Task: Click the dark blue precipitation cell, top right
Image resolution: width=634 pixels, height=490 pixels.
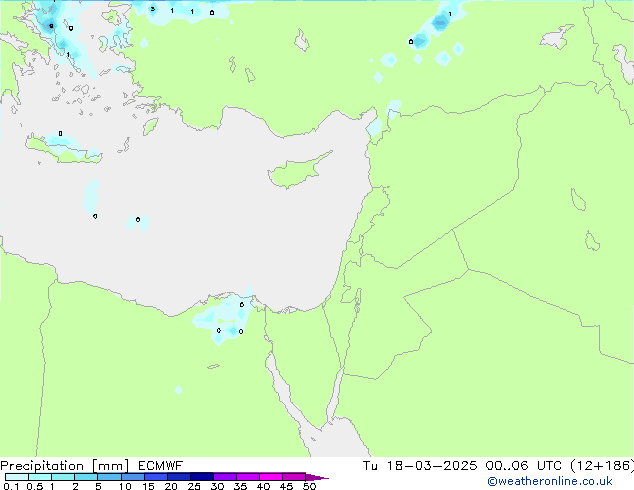Action: [x=440, y=21]
